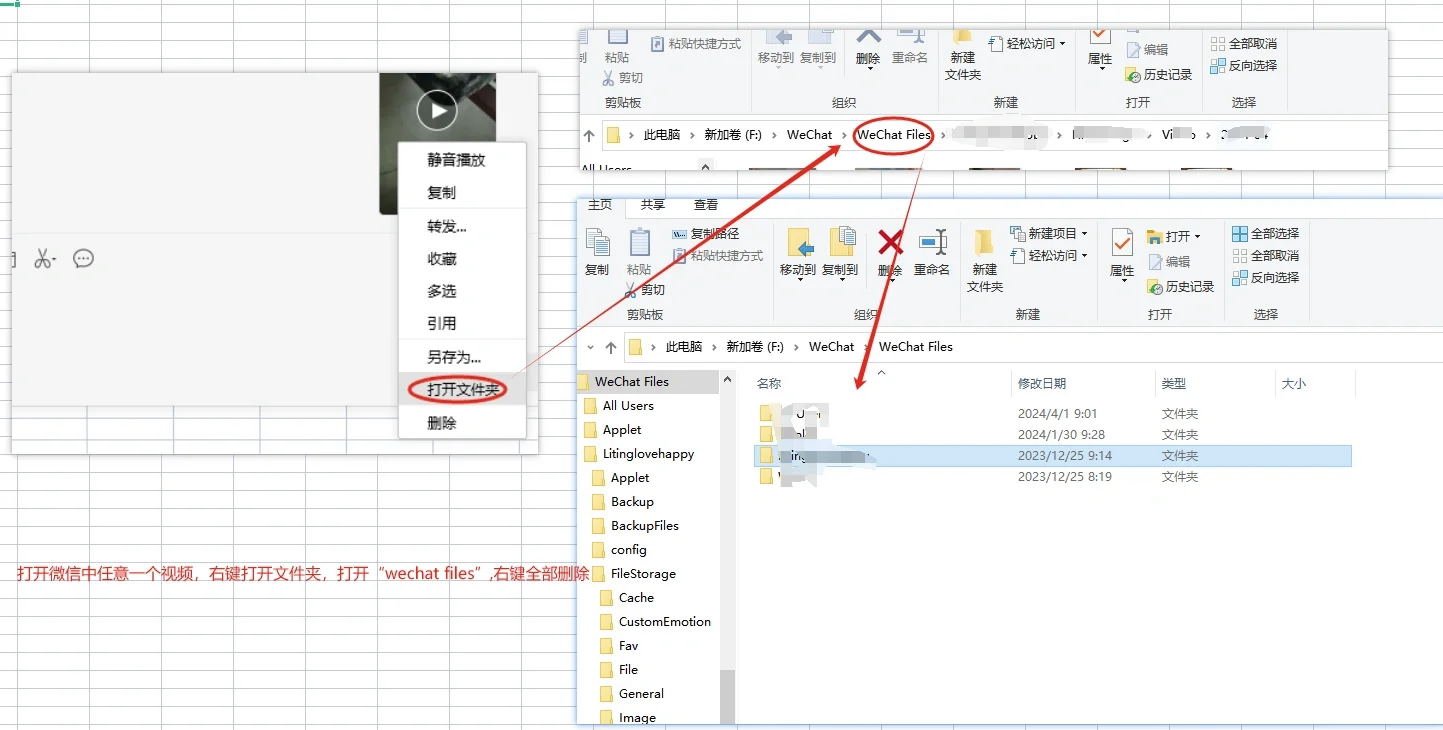Click 另存为... in the context menu

pos(454,357)
